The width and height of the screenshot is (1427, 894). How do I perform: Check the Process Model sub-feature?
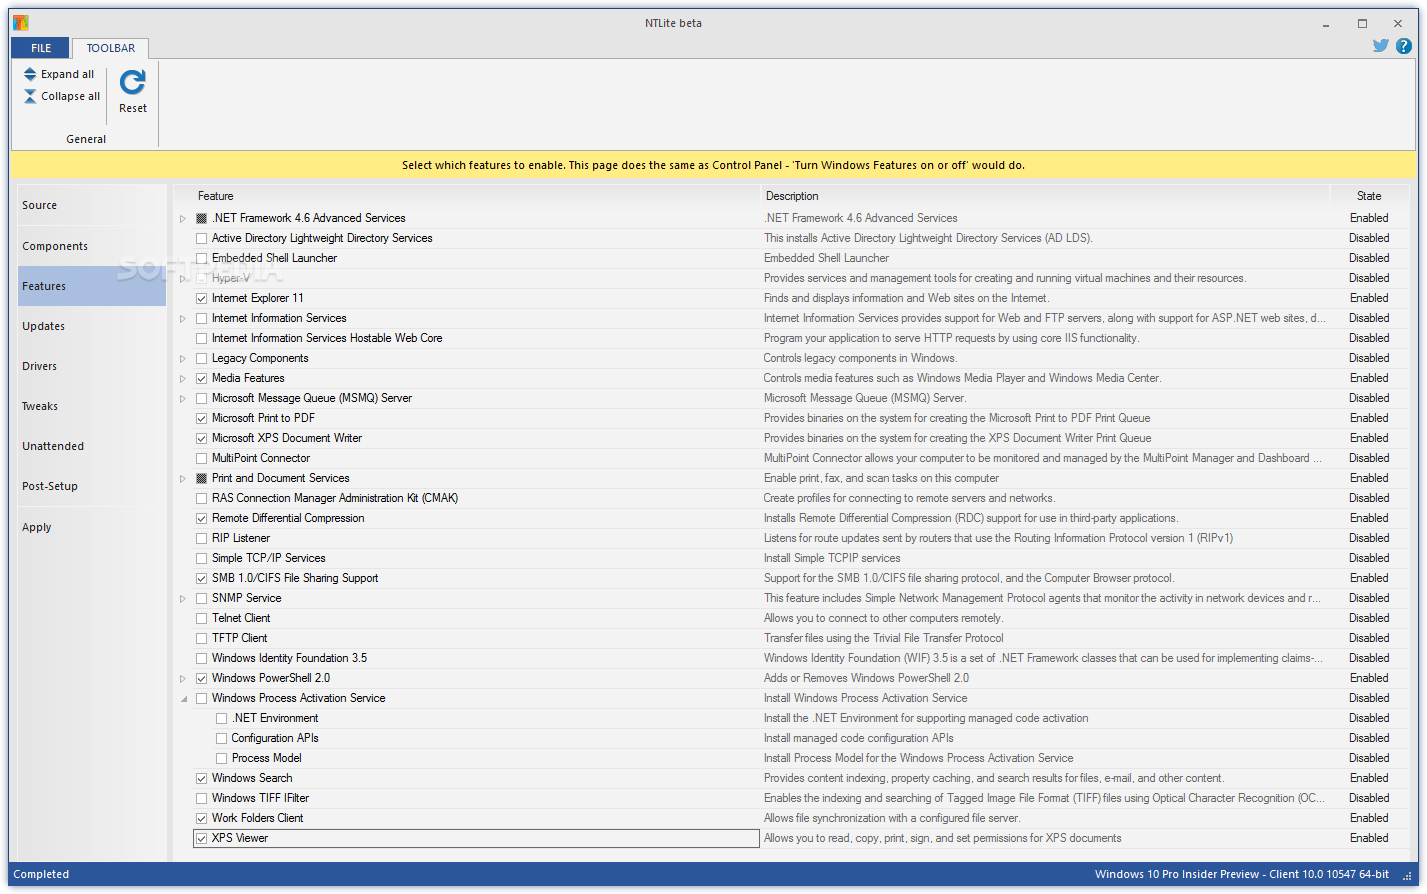(x=222, y=758)
